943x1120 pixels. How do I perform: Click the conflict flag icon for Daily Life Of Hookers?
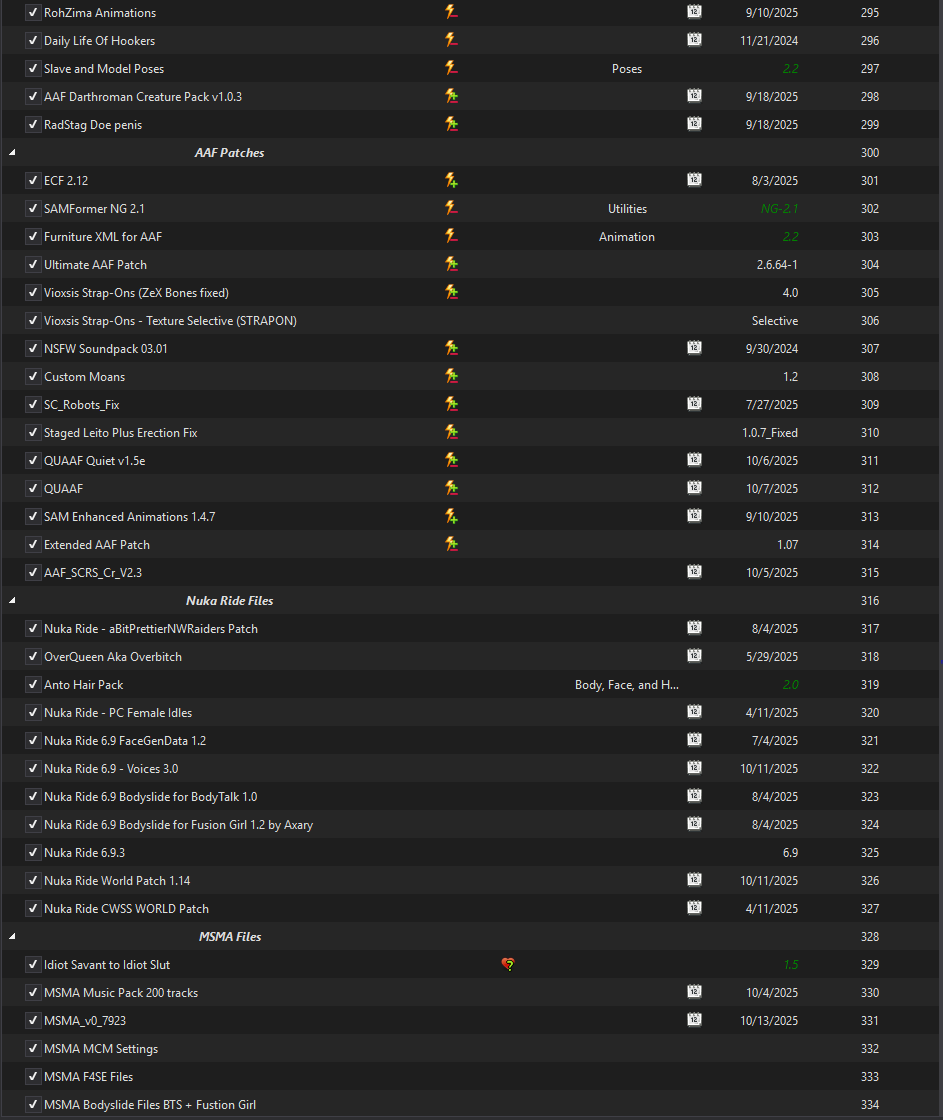(451, 40)
